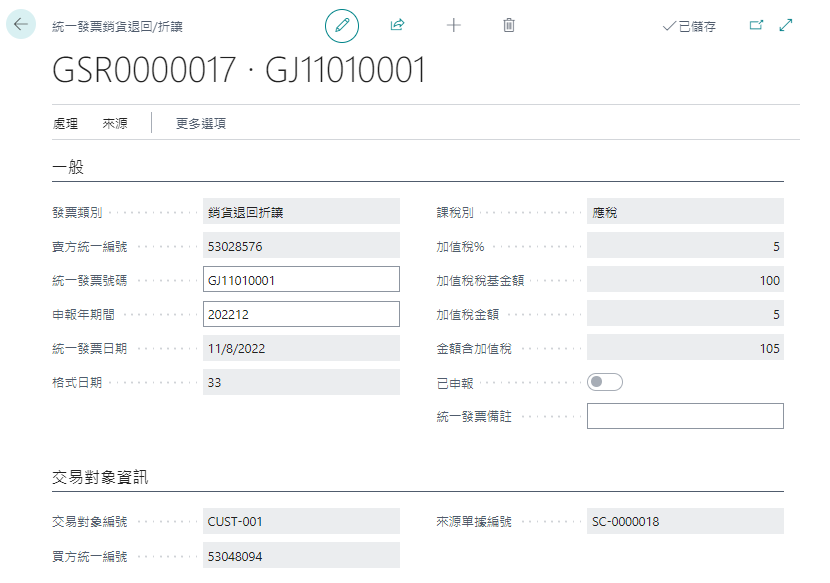
Task: Go back with the arrow button
Action: [21, 24]
